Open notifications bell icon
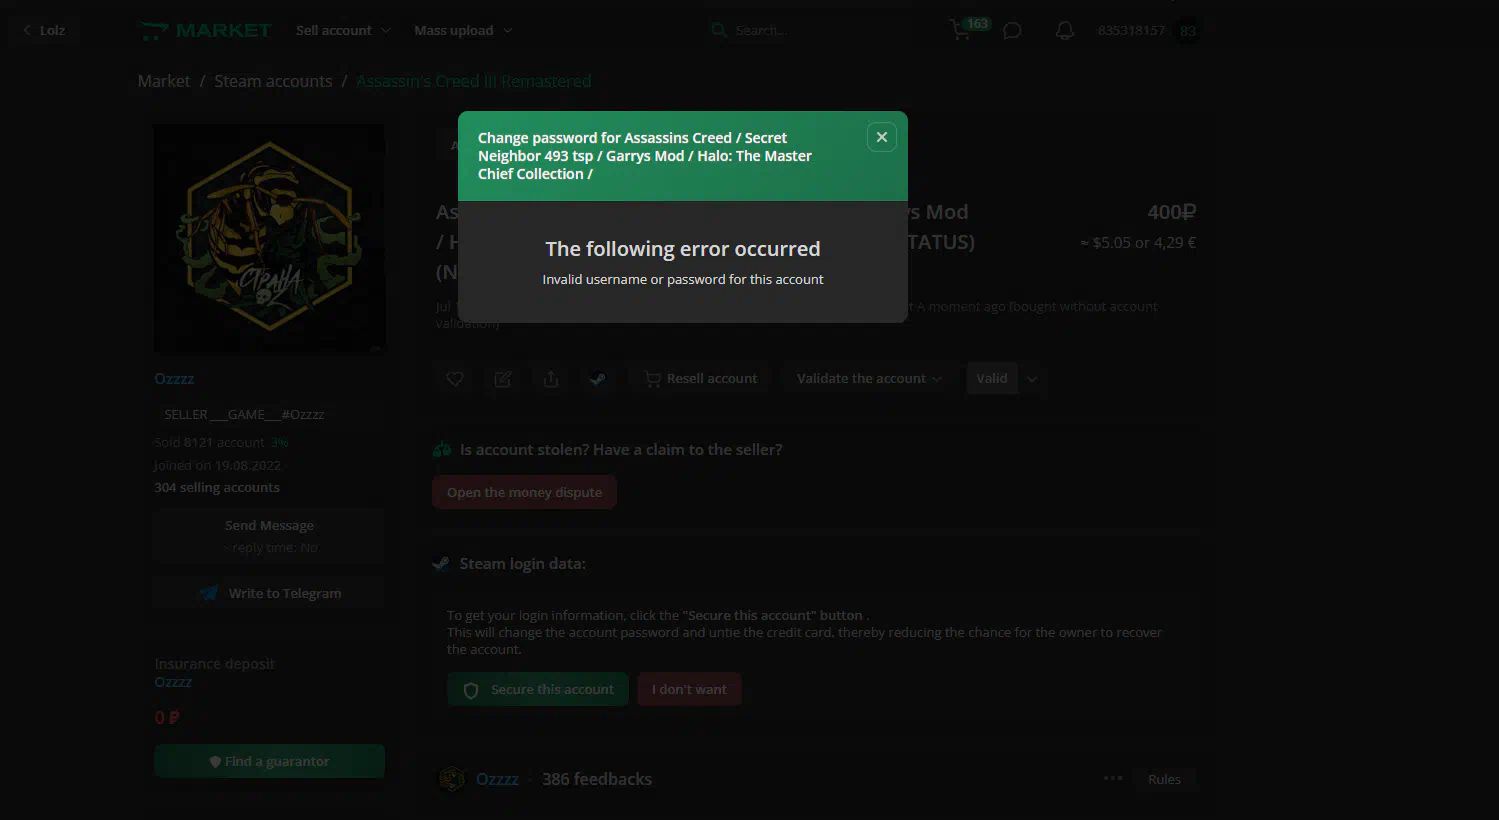The width and height of the screenshot is (1499, 820). [1065, 31]
